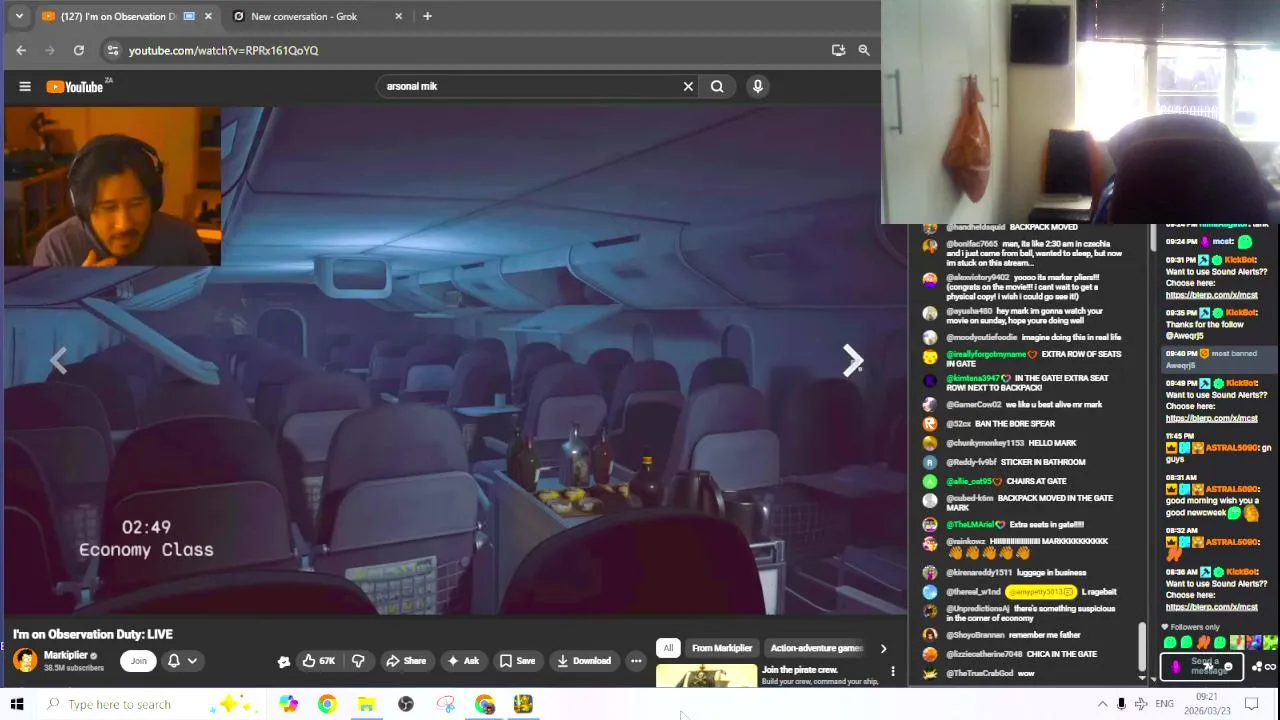Click chat user @handheldsquid
The width and height of the screenshot is (1280, 720).
click(976, 227)
